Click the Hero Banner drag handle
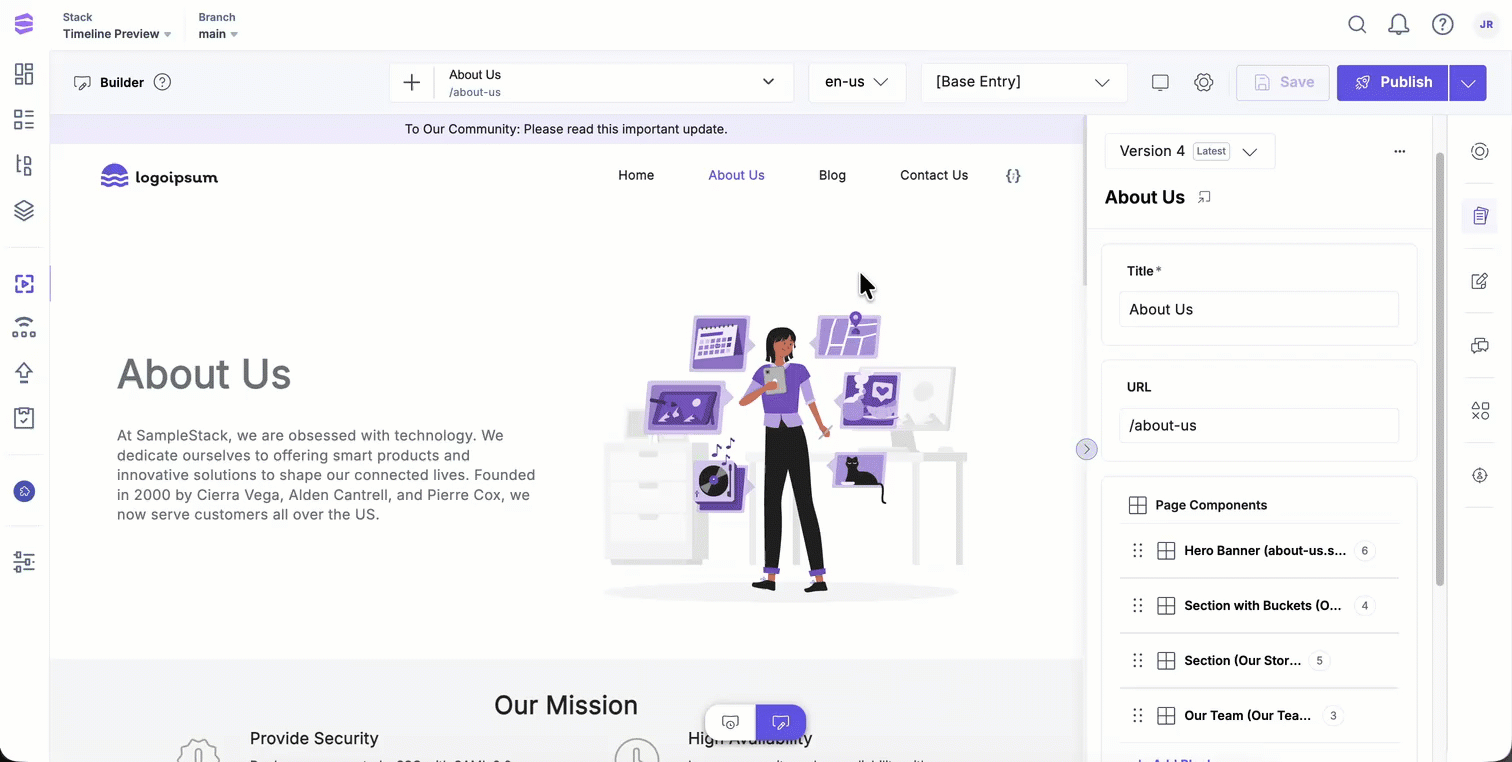Viewport: 1512px width, 762px height. click(1137, 550)
